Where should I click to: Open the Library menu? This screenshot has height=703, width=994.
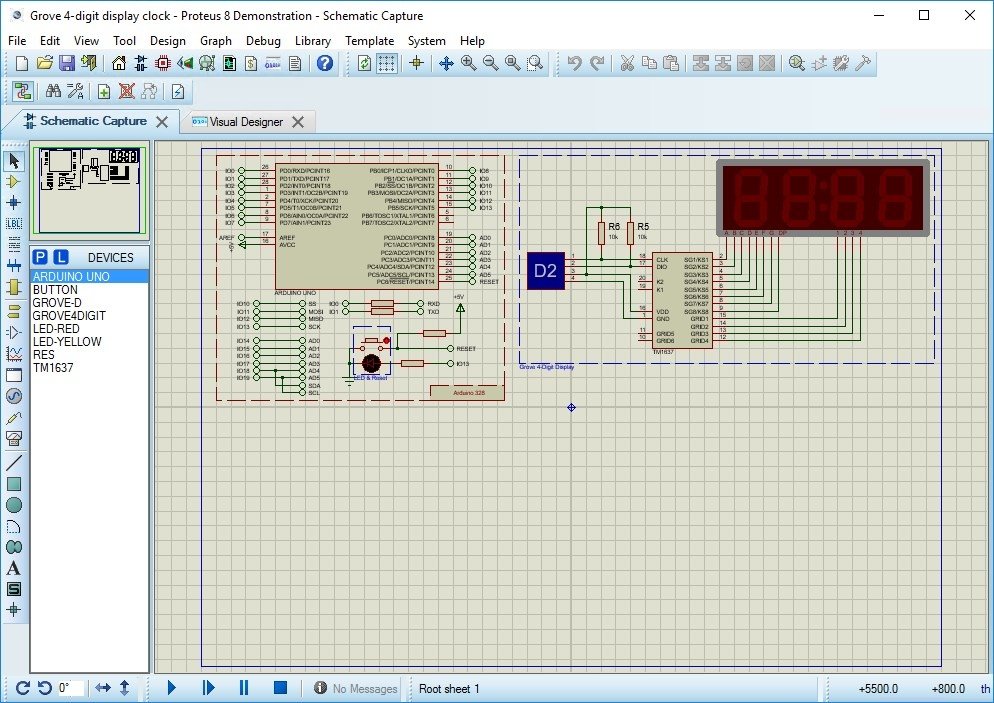point(313,41)
